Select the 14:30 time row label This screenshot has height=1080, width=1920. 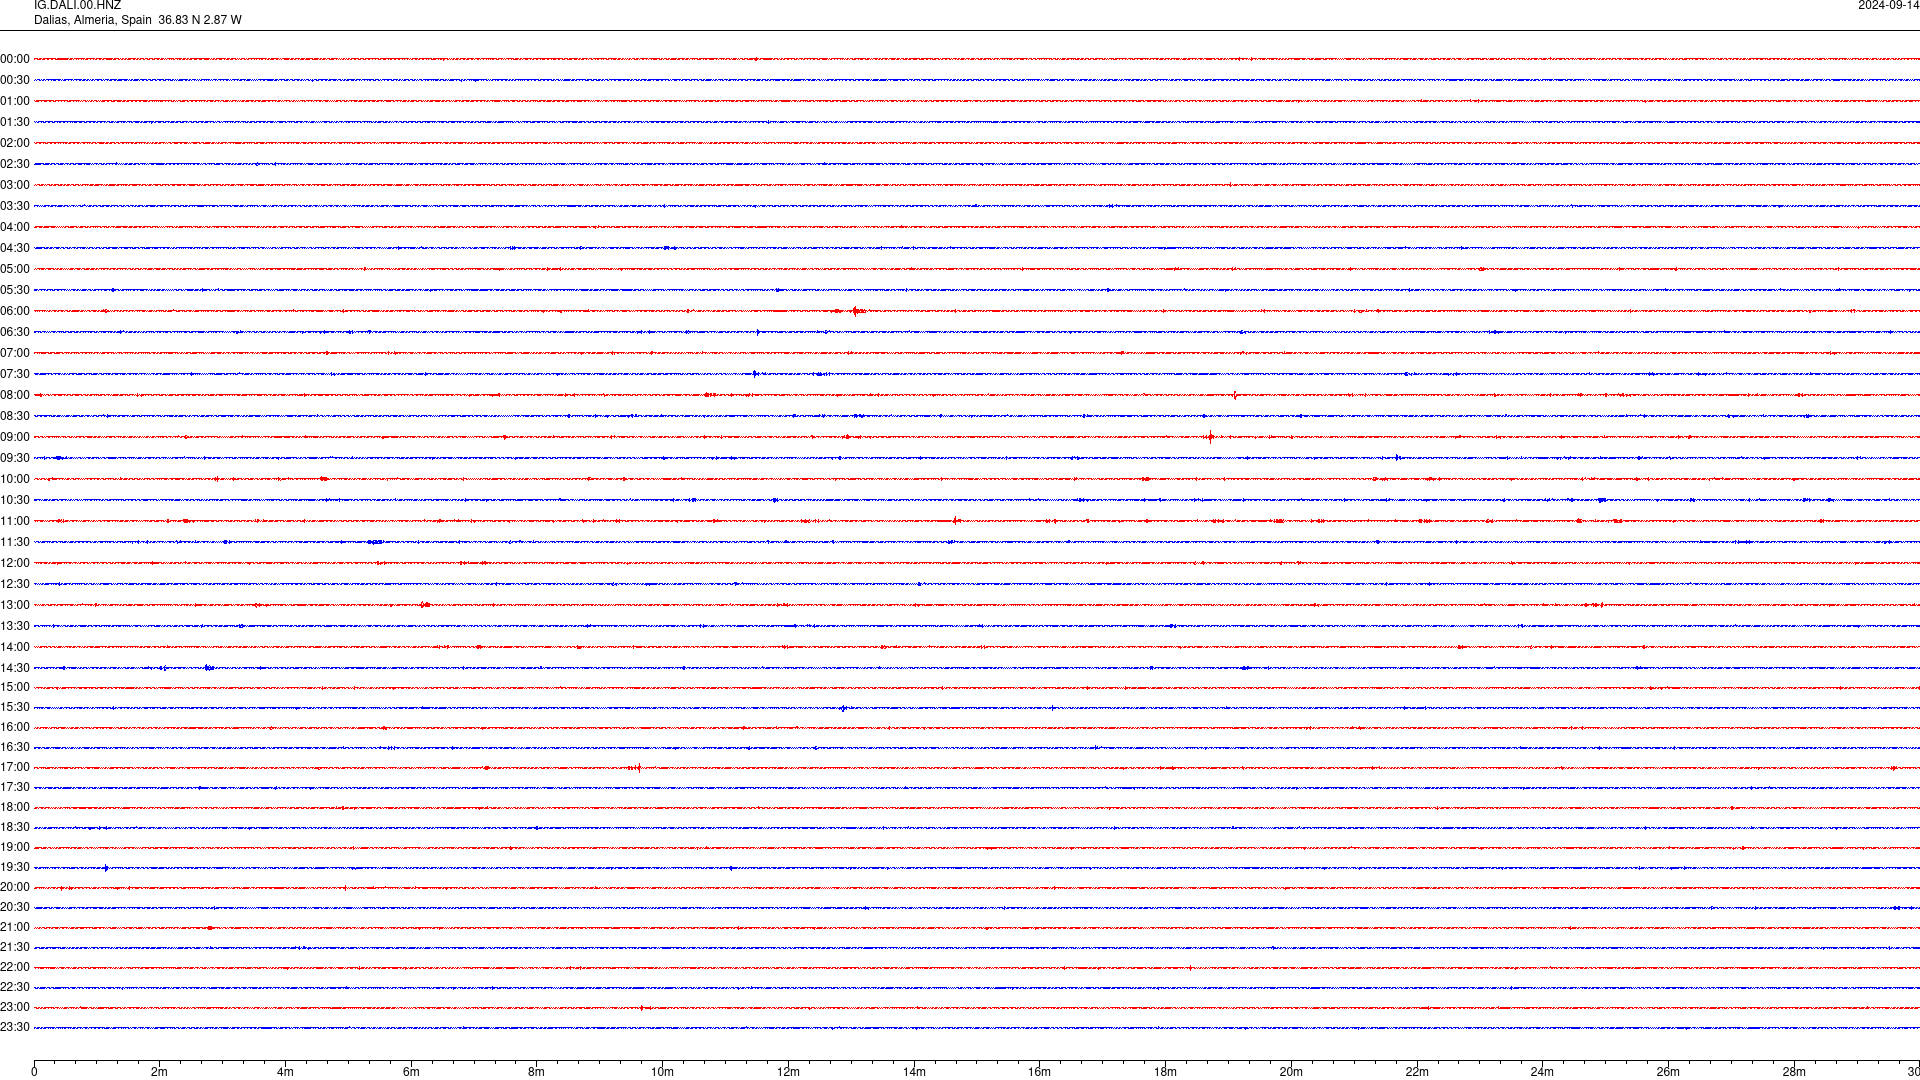coord(15,668)
